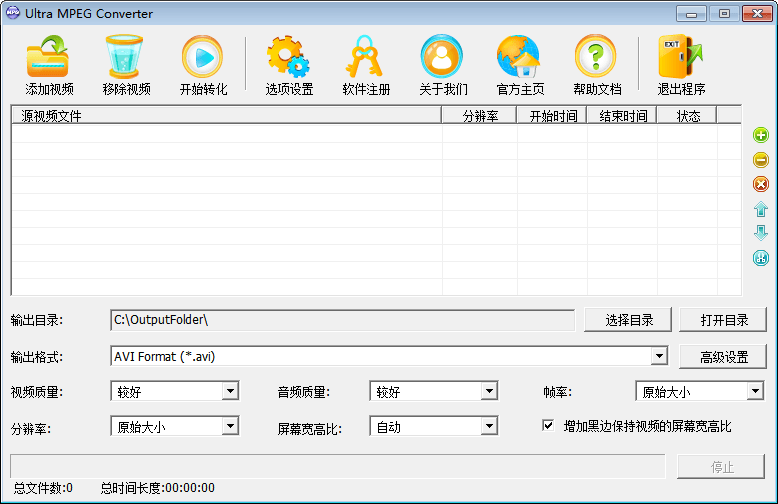Click the 输出目录: label

tap(37, 320)
